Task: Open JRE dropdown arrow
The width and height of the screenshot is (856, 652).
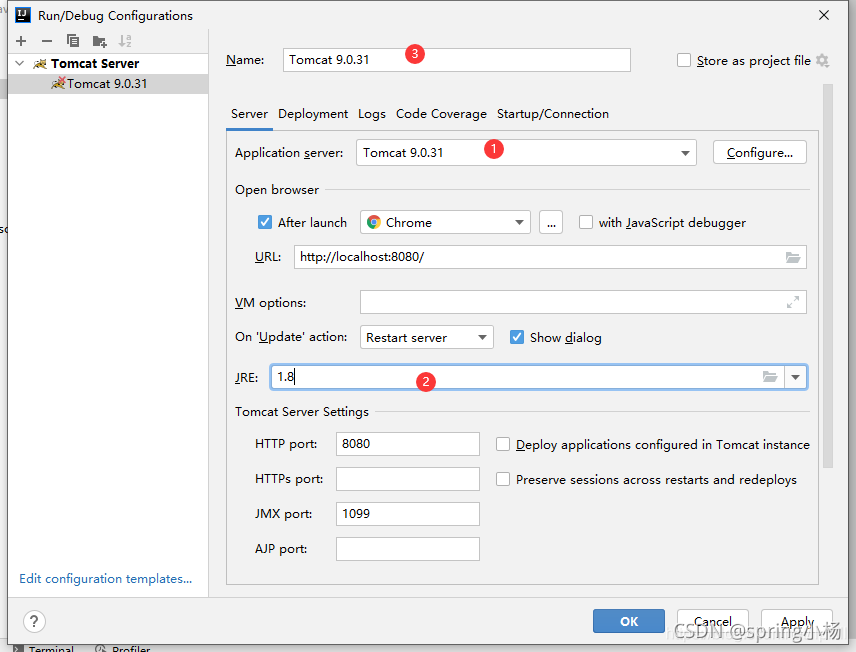Action: click(x=795, y=377)
